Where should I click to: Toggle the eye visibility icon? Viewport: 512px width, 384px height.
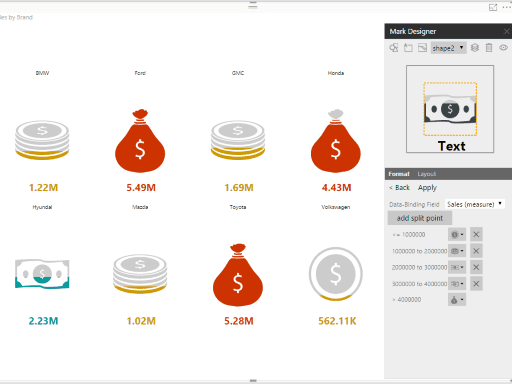coord(503,48)
